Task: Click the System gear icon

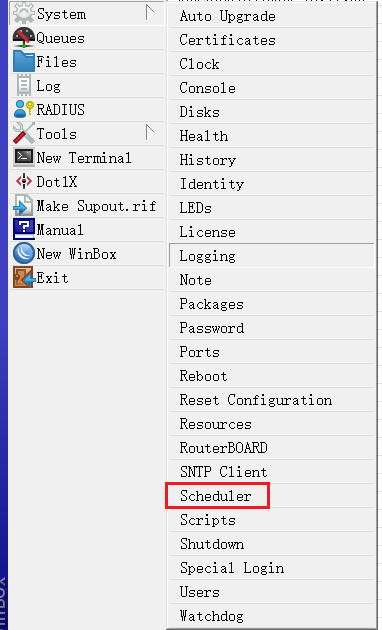Action: [24, 14]
